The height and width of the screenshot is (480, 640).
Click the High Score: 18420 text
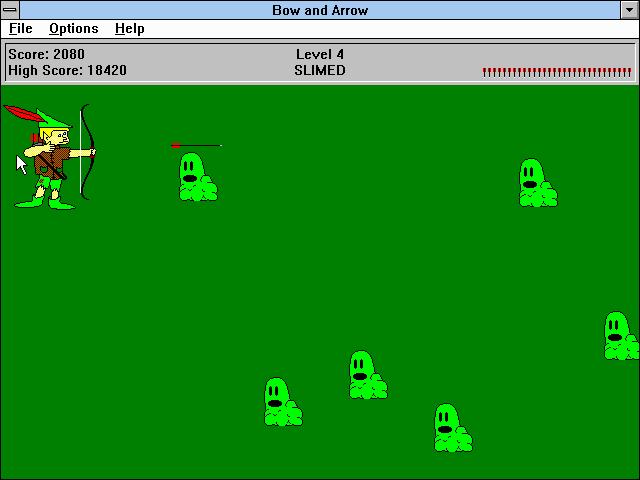coord(67,70)
